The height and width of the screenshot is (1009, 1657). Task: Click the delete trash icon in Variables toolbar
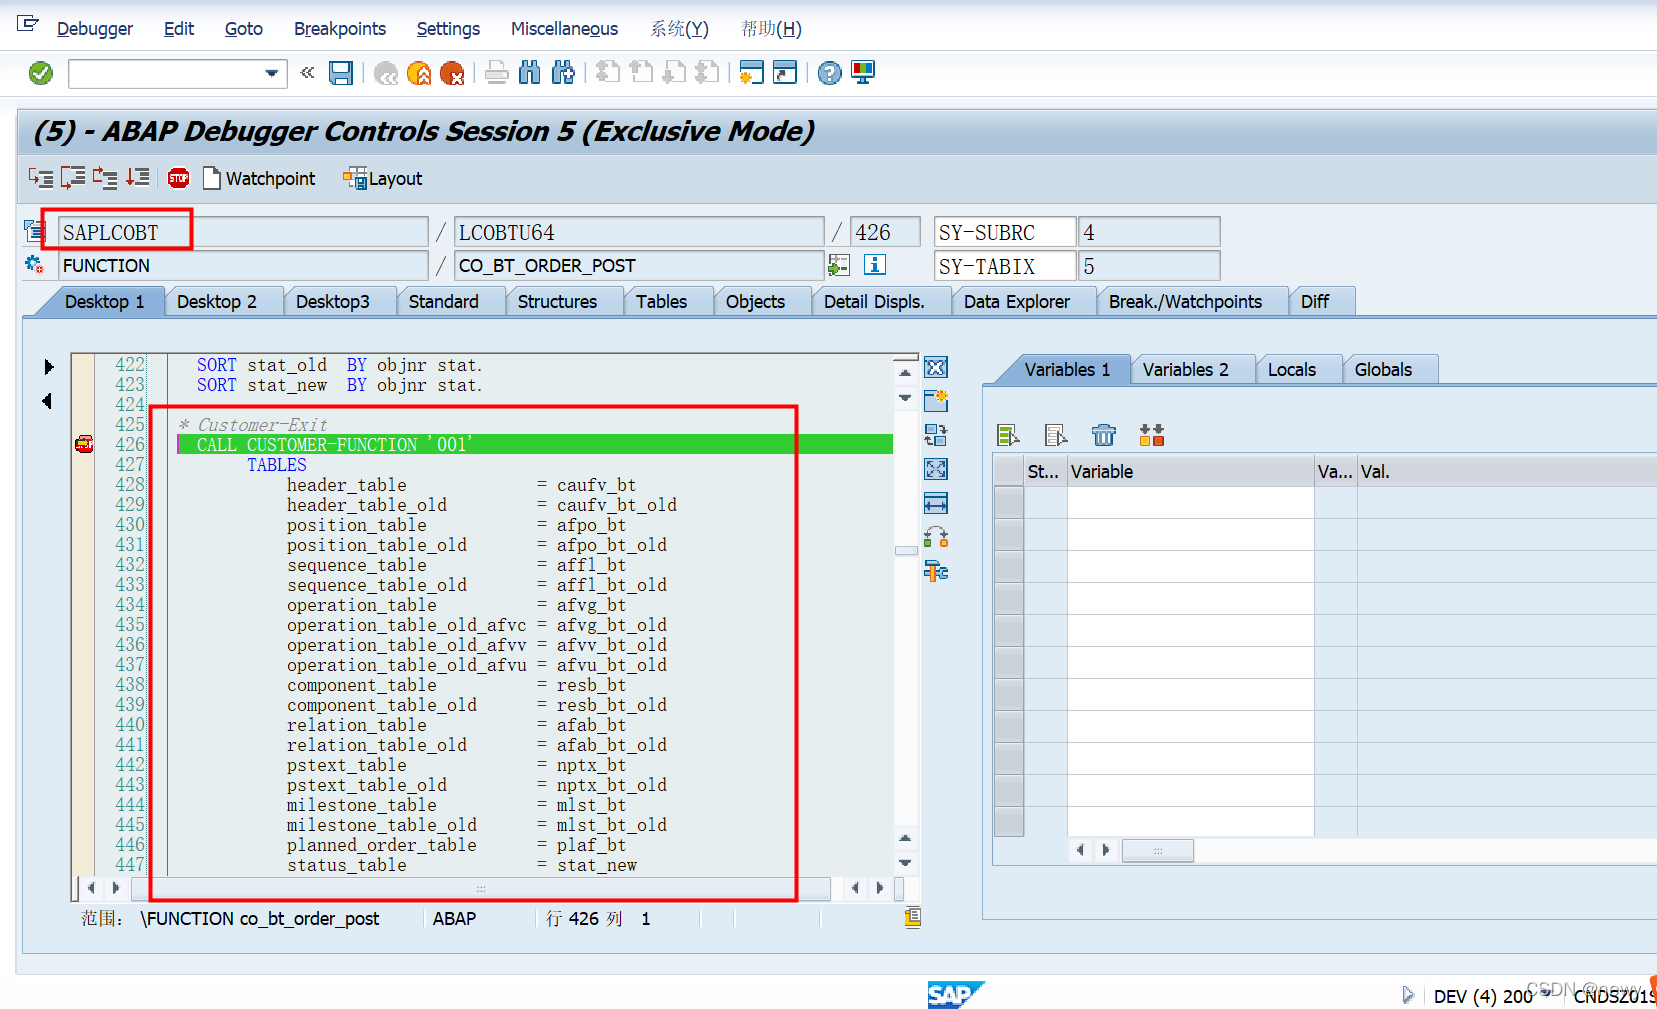[1103, 435]
